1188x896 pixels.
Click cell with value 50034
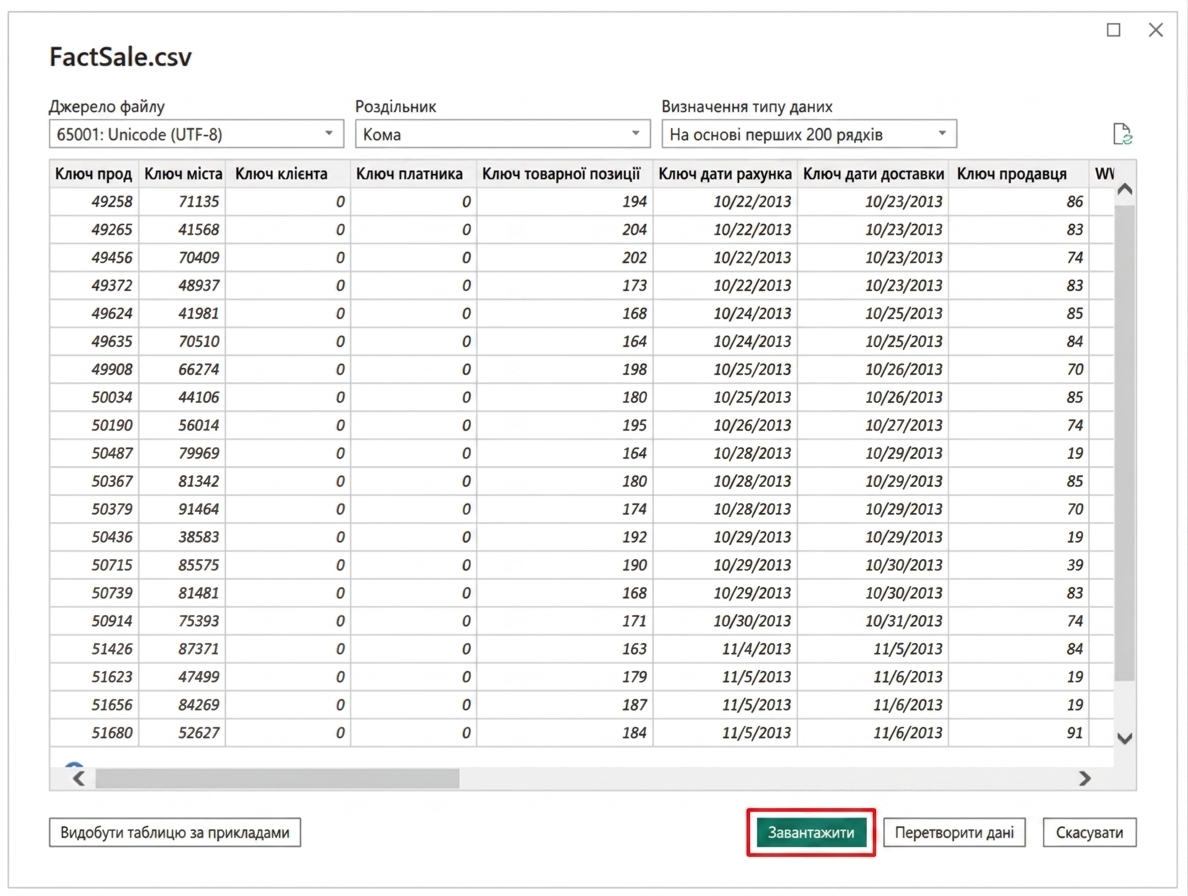tap(94, 398)
